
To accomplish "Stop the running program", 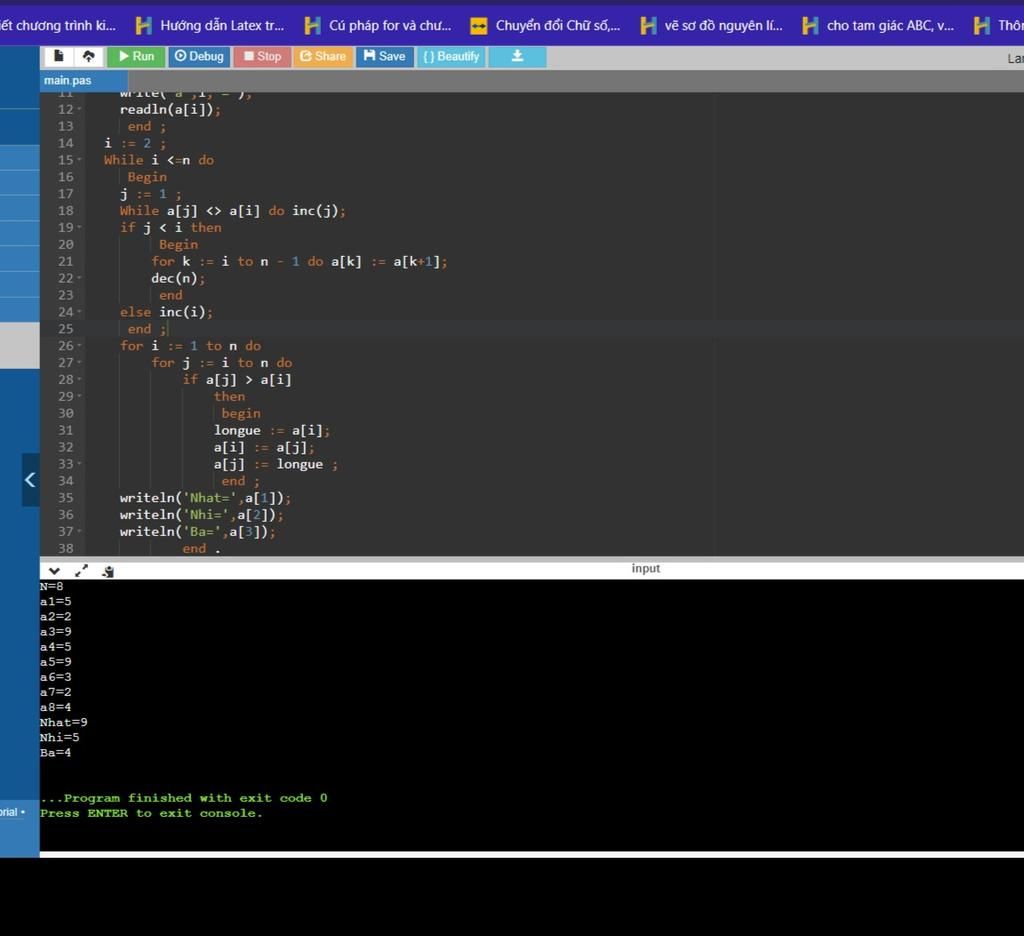I will tap(263, 56).
